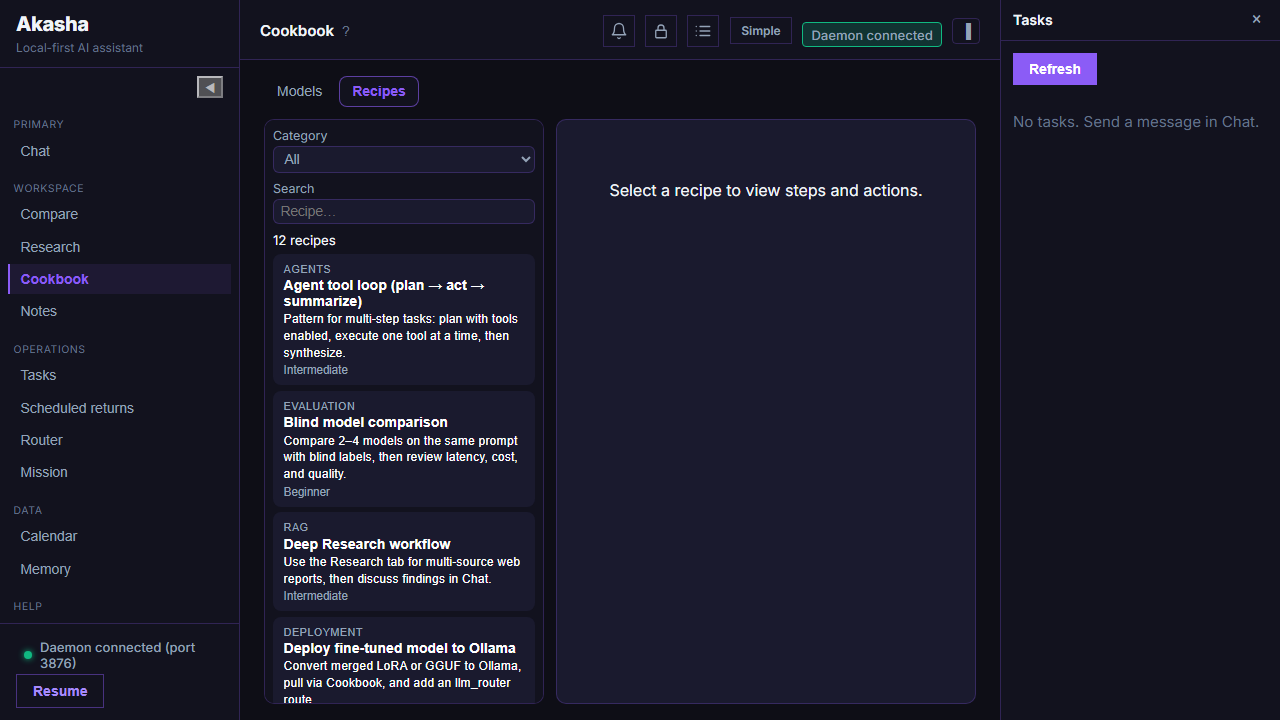Click the lock icon in header
Screen dimensions: 1280x720
click(x=661, y=31)
